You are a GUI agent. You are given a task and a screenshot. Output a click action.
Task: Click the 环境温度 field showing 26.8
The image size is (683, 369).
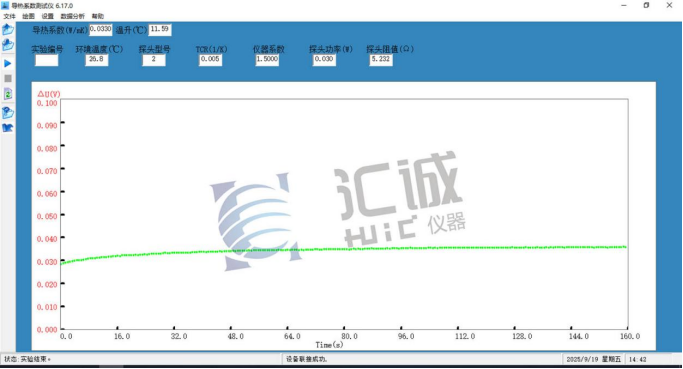(x=97, y=60)
